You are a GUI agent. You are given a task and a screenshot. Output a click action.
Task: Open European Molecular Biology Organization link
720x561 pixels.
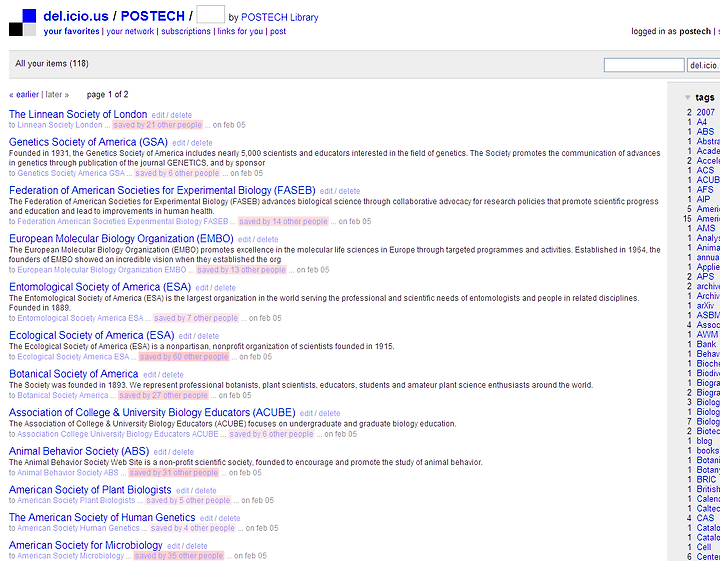(x=121, y=239)
